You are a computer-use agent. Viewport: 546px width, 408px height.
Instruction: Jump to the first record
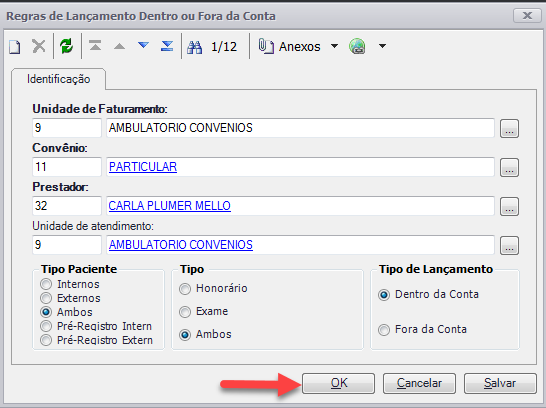point(95,46)
